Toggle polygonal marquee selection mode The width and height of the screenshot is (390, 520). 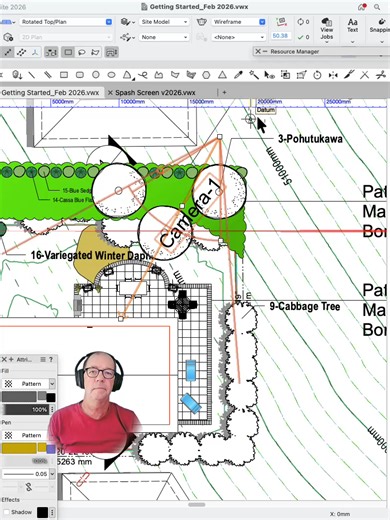click(x=95, y=52)
